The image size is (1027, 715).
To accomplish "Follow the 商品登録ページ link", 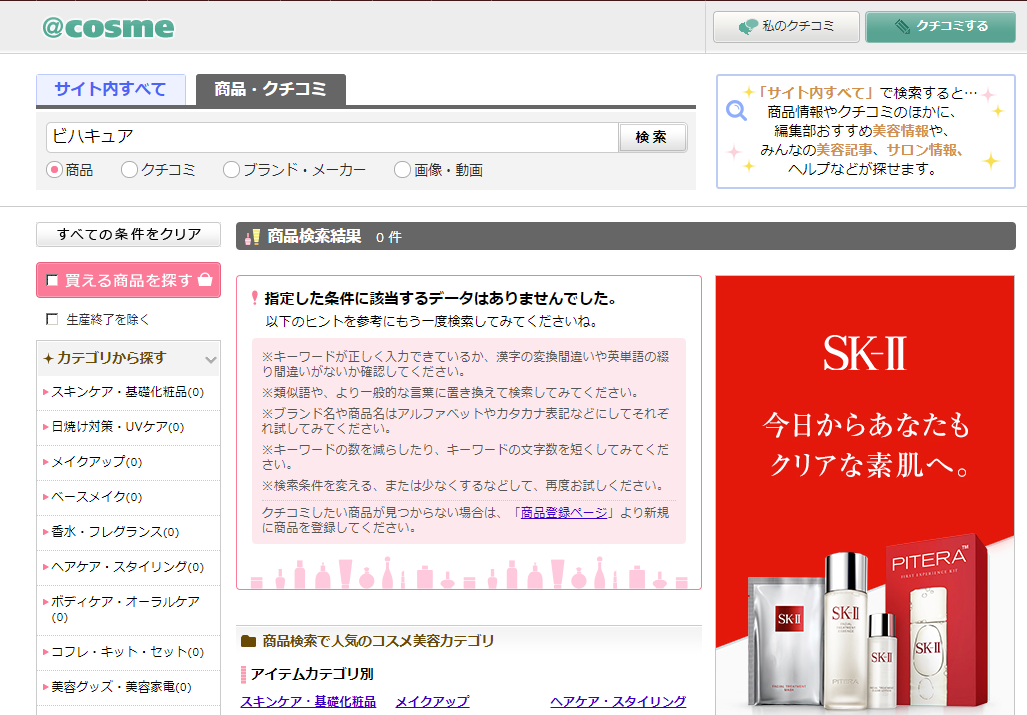I will 564,513.
